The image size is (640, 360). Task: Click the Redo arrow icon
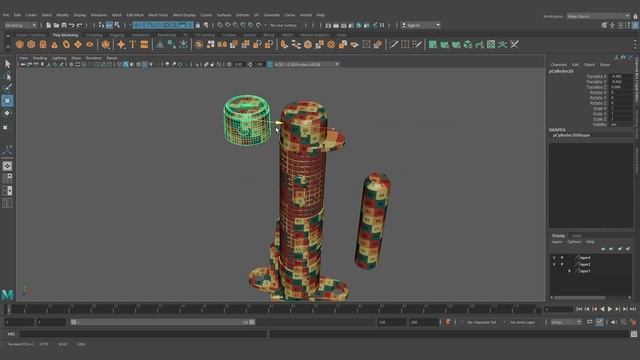(80, 25)
